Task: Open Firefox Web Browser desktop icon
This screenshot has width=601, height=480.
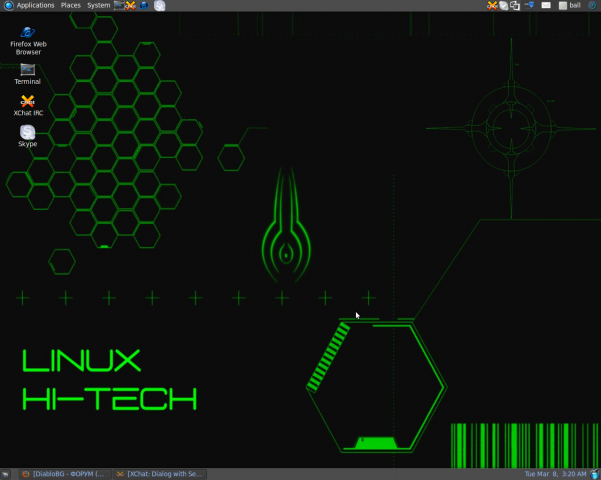Action: click(28, 34)
